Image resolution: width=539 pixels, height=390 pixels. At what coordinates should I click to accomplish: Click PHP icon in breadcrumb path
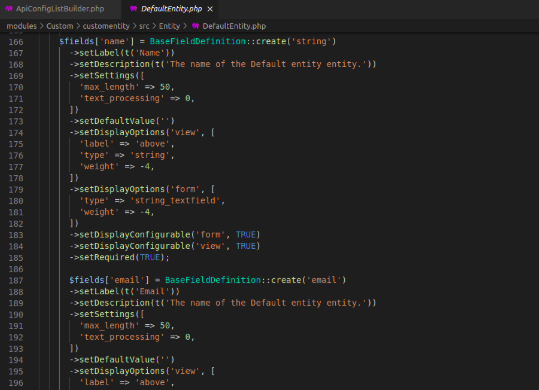[195, 26]
